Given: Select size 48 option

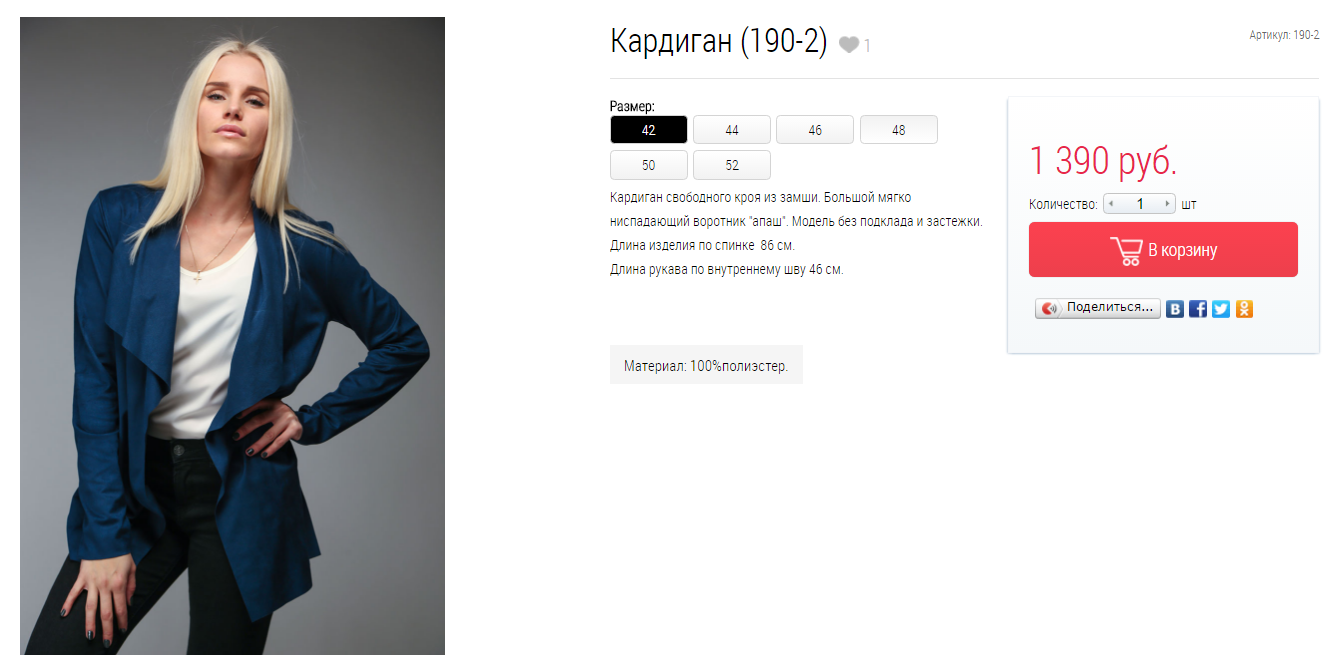Looking at the screenshot, I should pyautogui.click(x=899, y=130).
